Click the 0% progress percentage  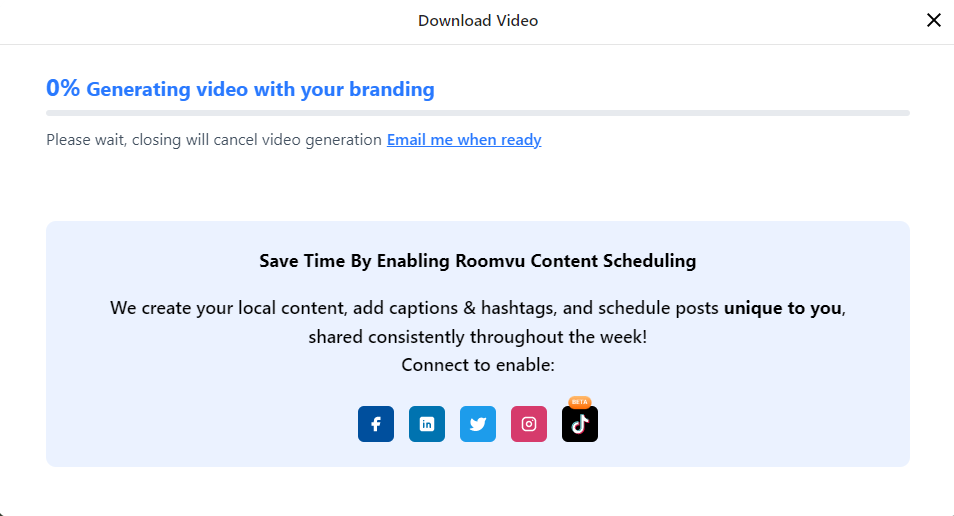point(63,88)
